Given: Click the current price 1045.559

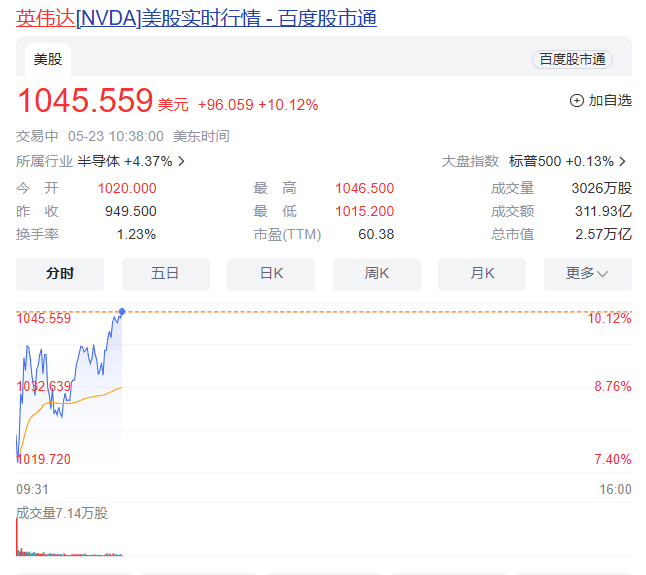Looking at the screenshot, I should 85,101.
